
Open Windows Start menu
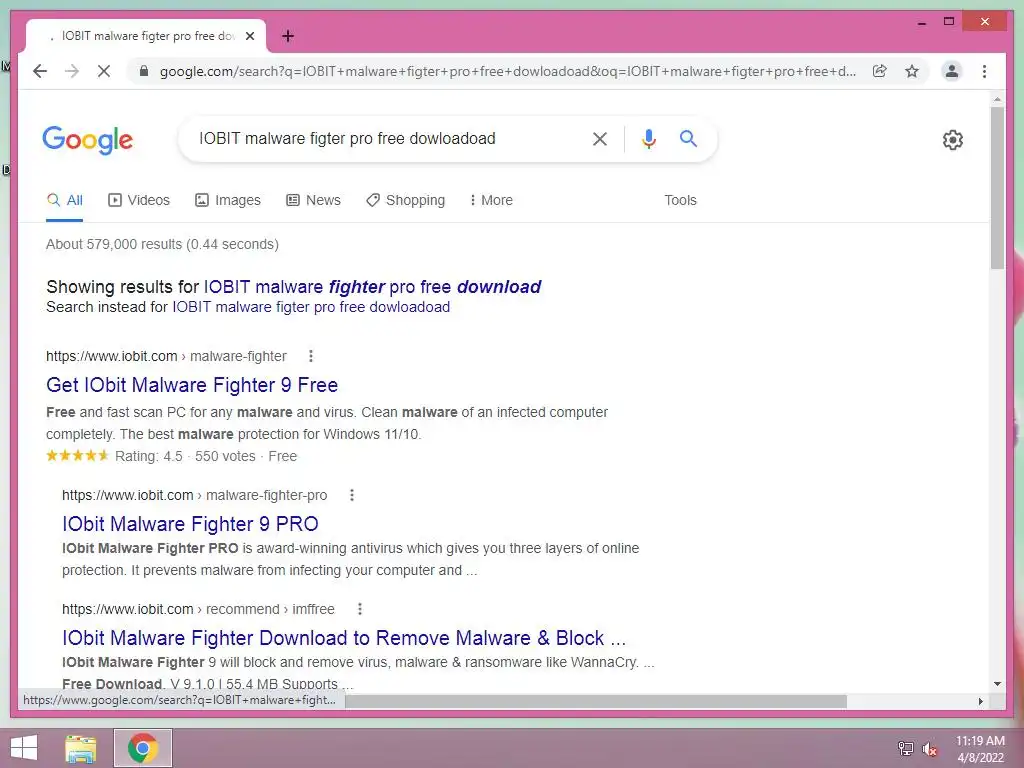(24, 748)
